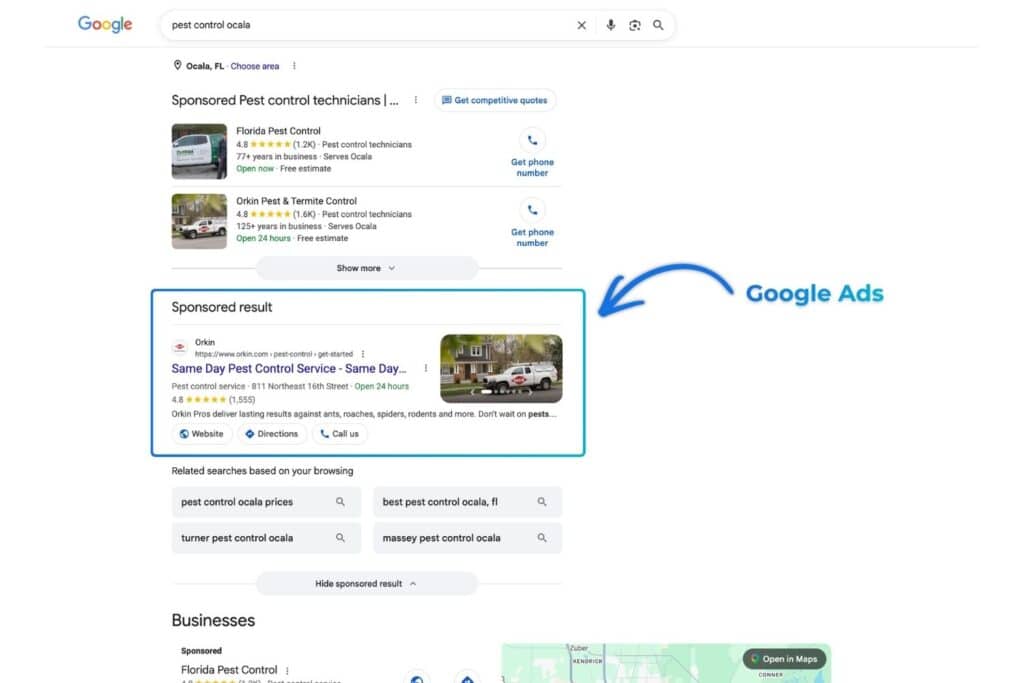Viewport: 1024px width, 683px height.
Task: Click the Orkin ad 'Directions' button
Action: point(272,434)
